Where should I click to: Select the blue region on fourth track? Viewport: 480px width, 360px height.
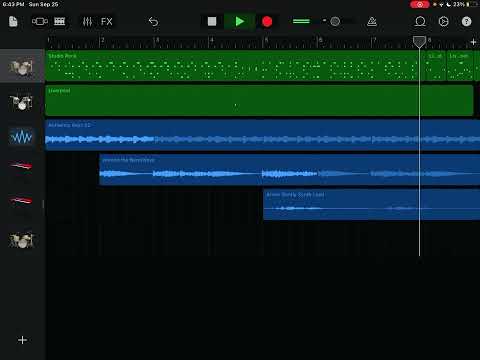coord(290,170)
